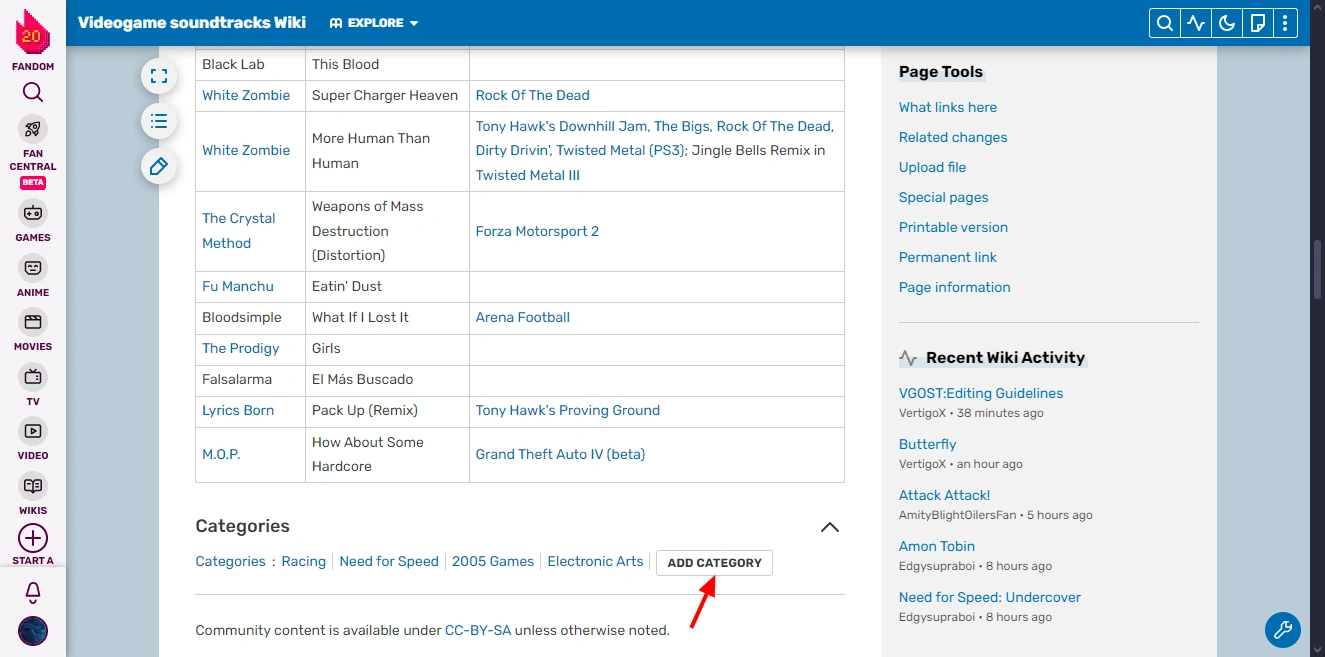
Task: Select Upload file page tool
Action: [932, 167]
